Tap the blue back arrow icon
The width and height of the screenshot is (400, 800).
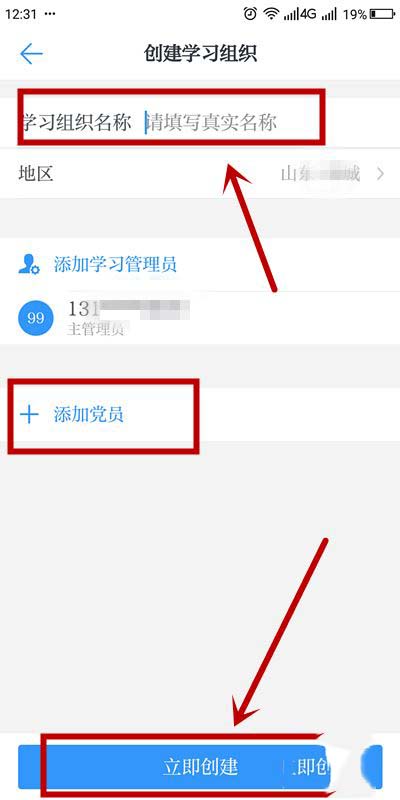[x=31, y=54]
